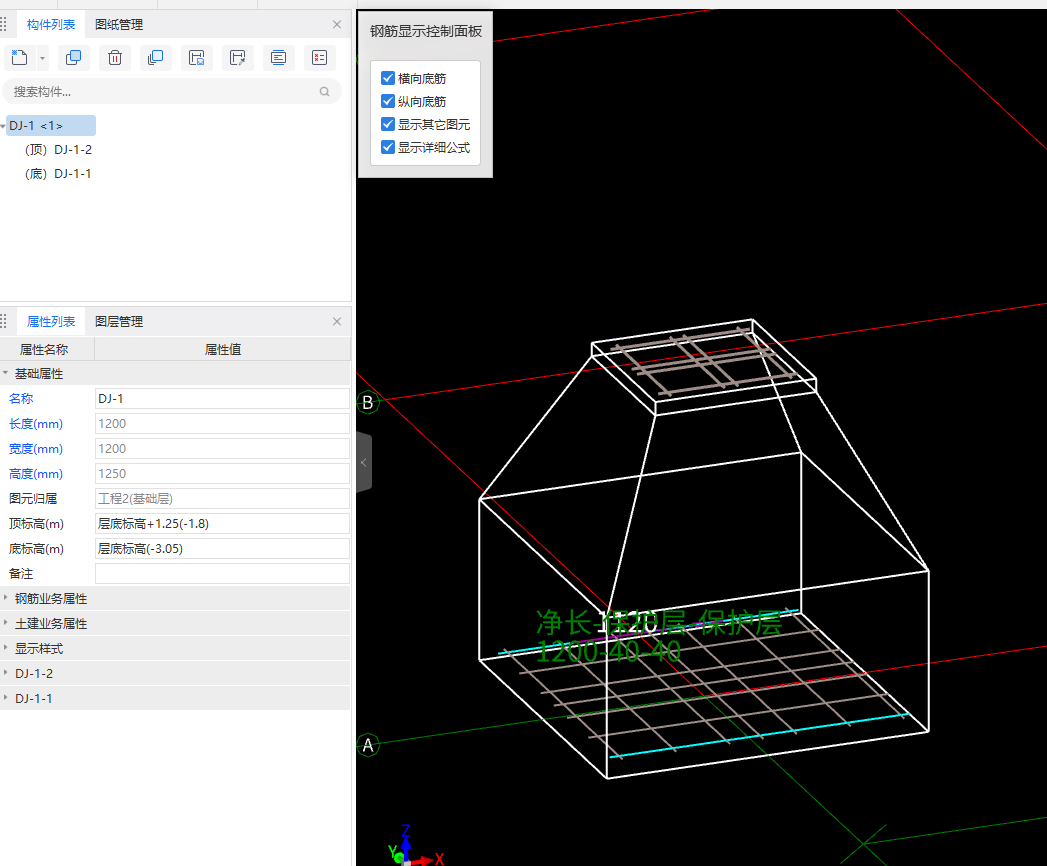Click the axis label A circle
Image resolution: width=1047 pixels, height=866 pixels.
(x=368, y=745)
